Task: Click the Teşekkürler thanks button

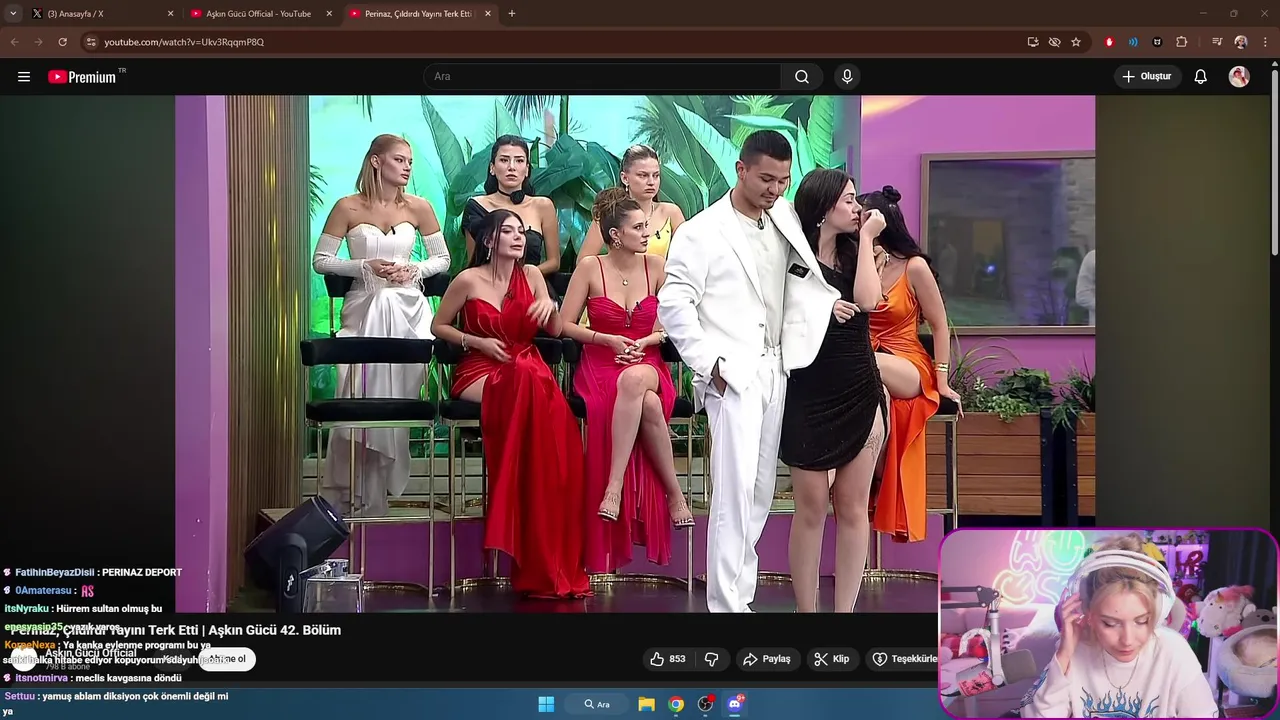Action: tap(903, 659)
